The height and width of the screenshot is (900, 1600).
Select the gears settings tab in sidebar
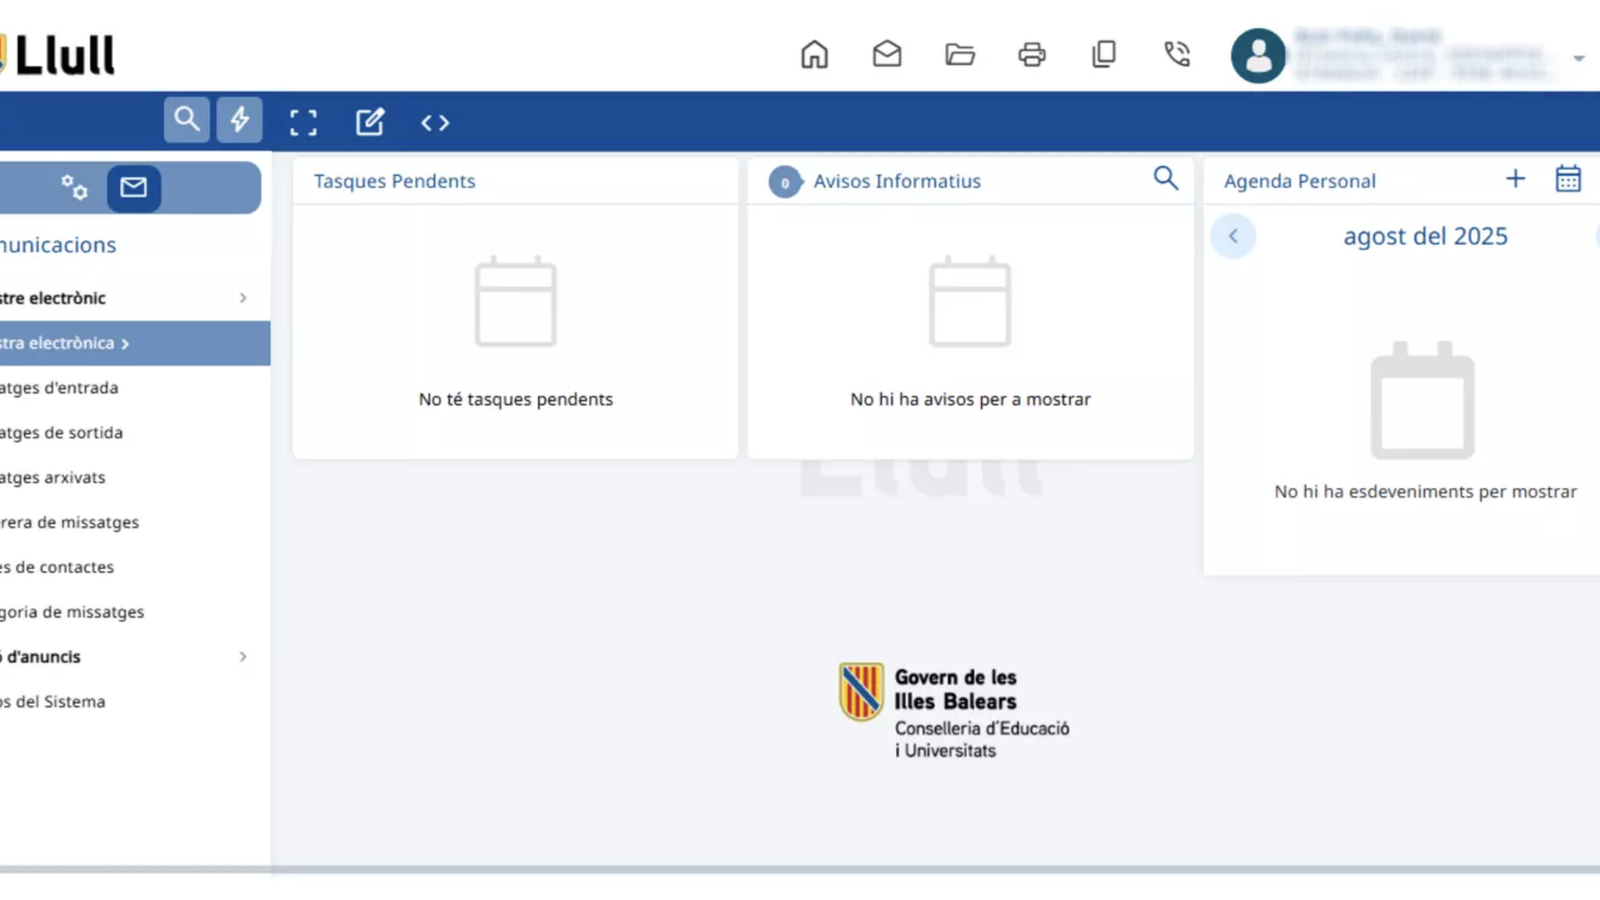click(x=74, y=187)
